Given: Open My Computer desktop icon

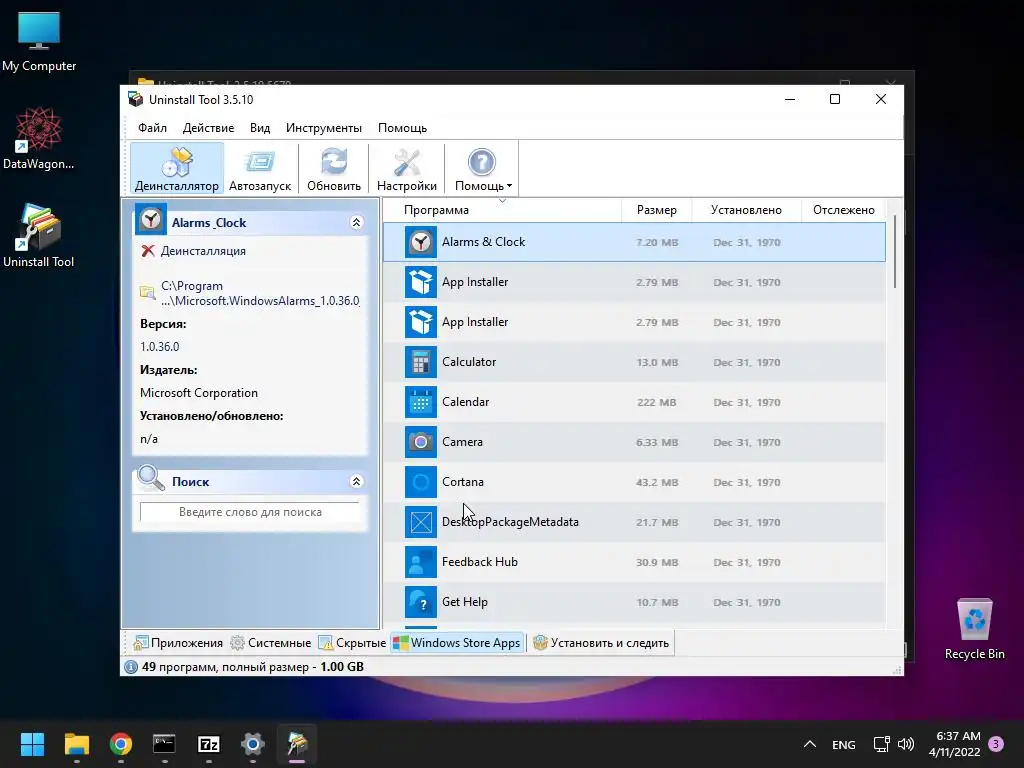Looking at the screenshot, I should click(39, 42).
